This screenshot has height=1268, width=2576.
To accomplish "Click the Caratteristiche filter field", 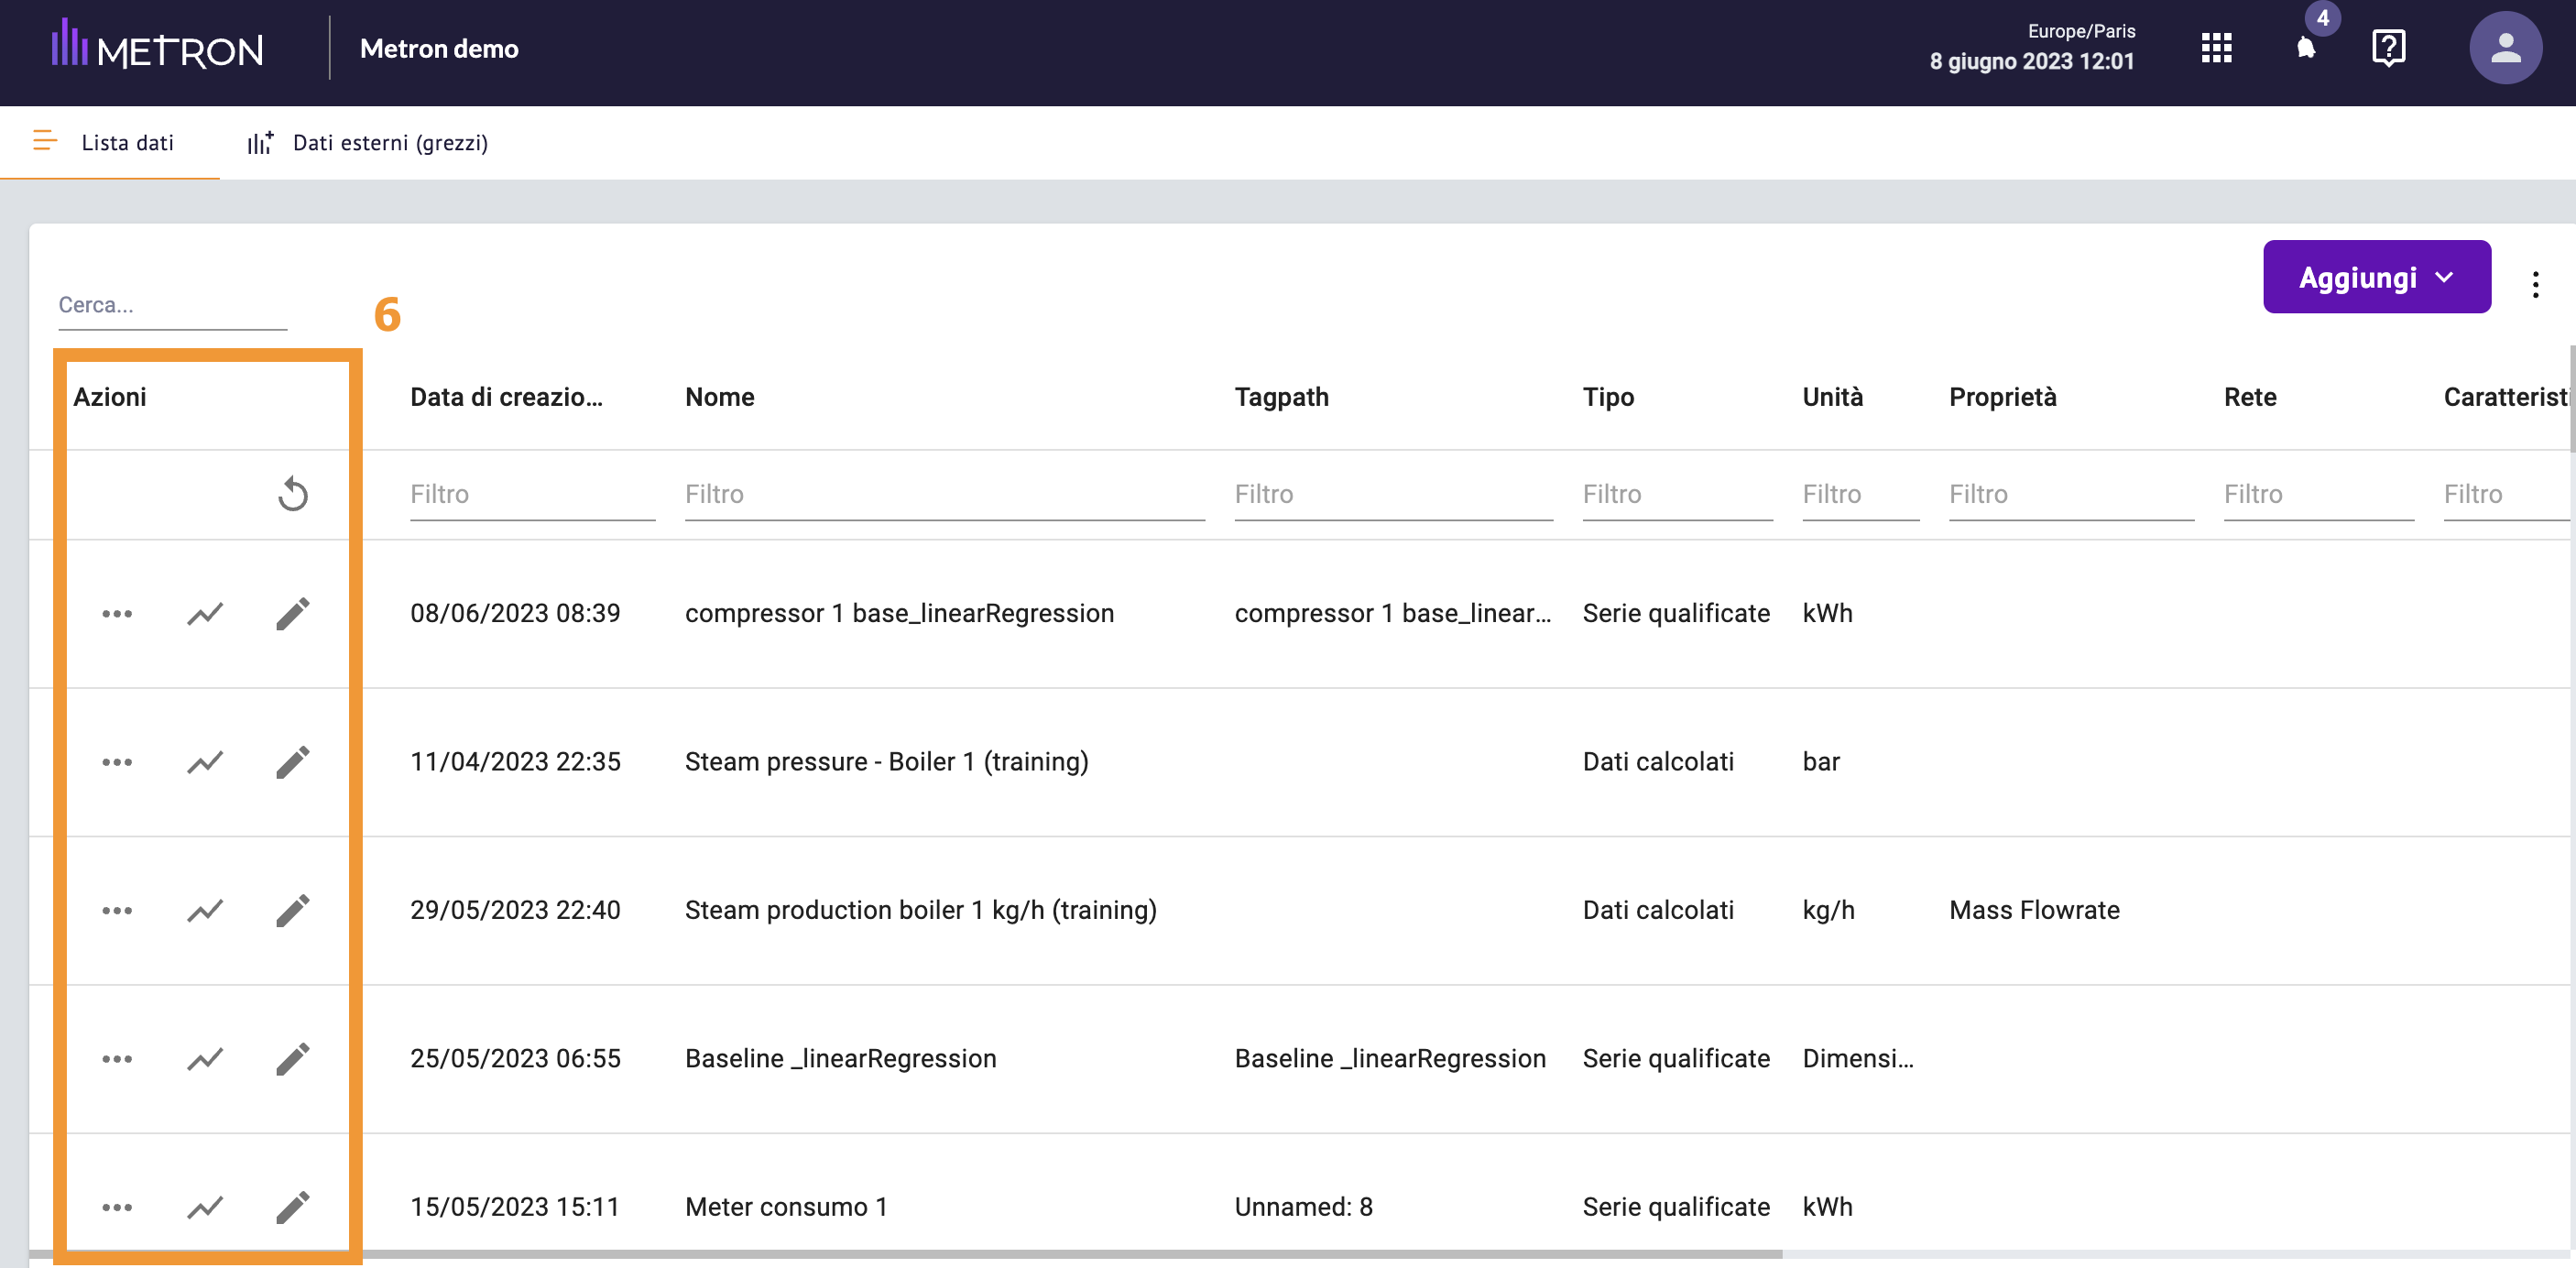I will pyautogui.click(x=2506, y=494).
